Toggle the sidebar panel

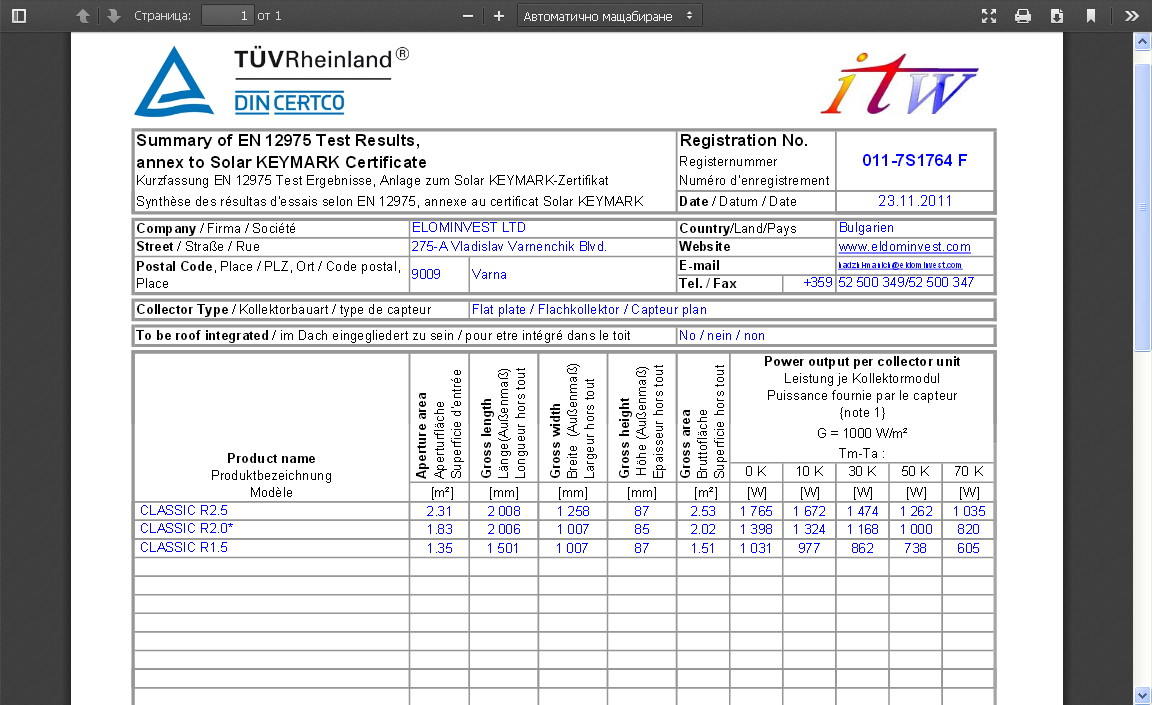[x=19, y=16]
